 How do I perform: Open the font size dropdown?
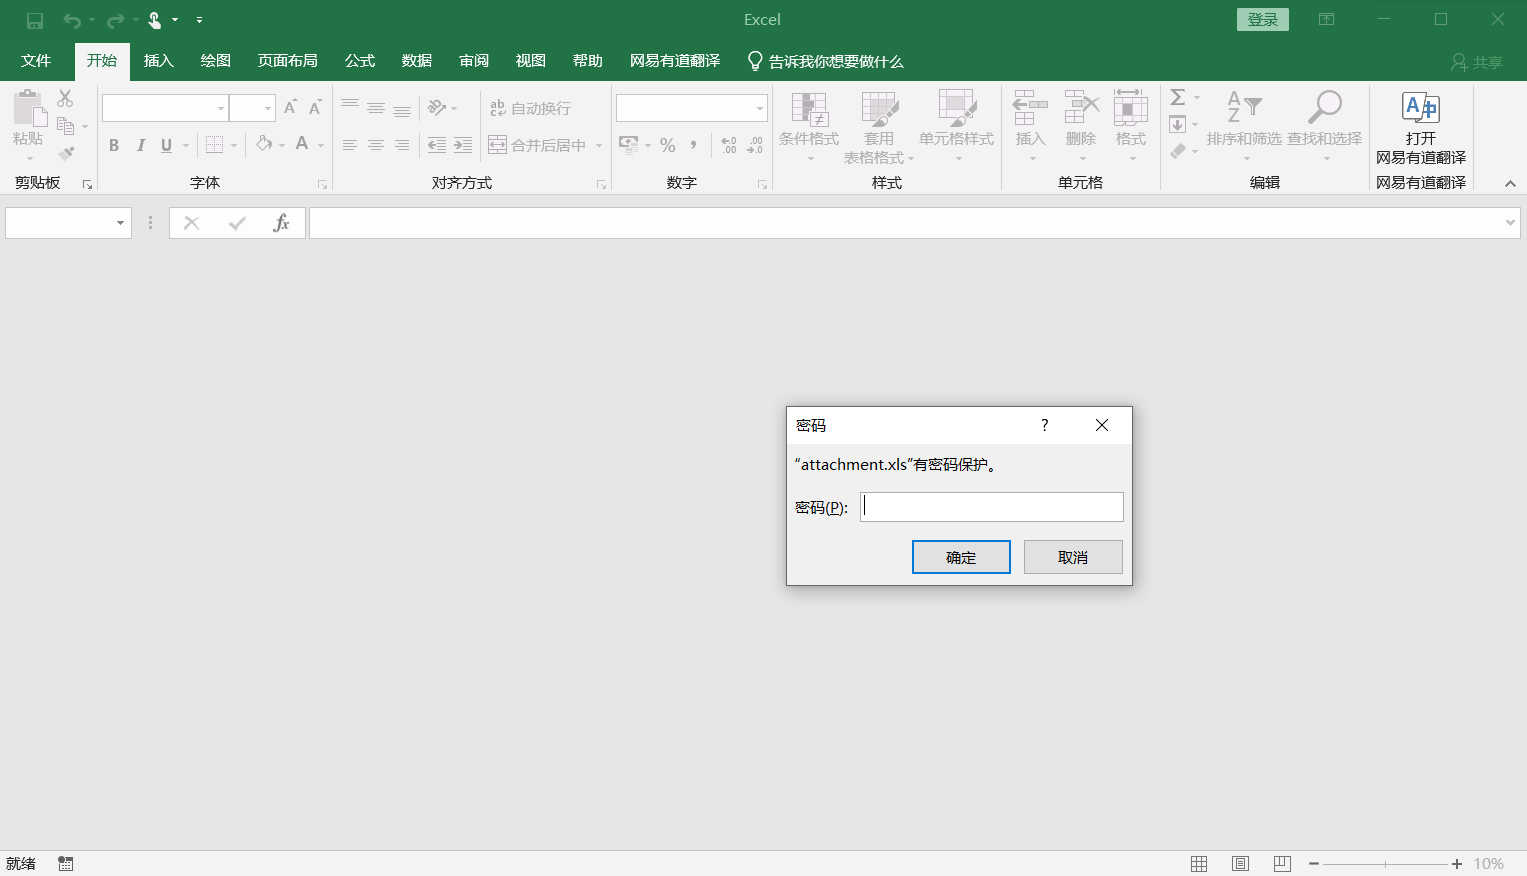[268, 108]
